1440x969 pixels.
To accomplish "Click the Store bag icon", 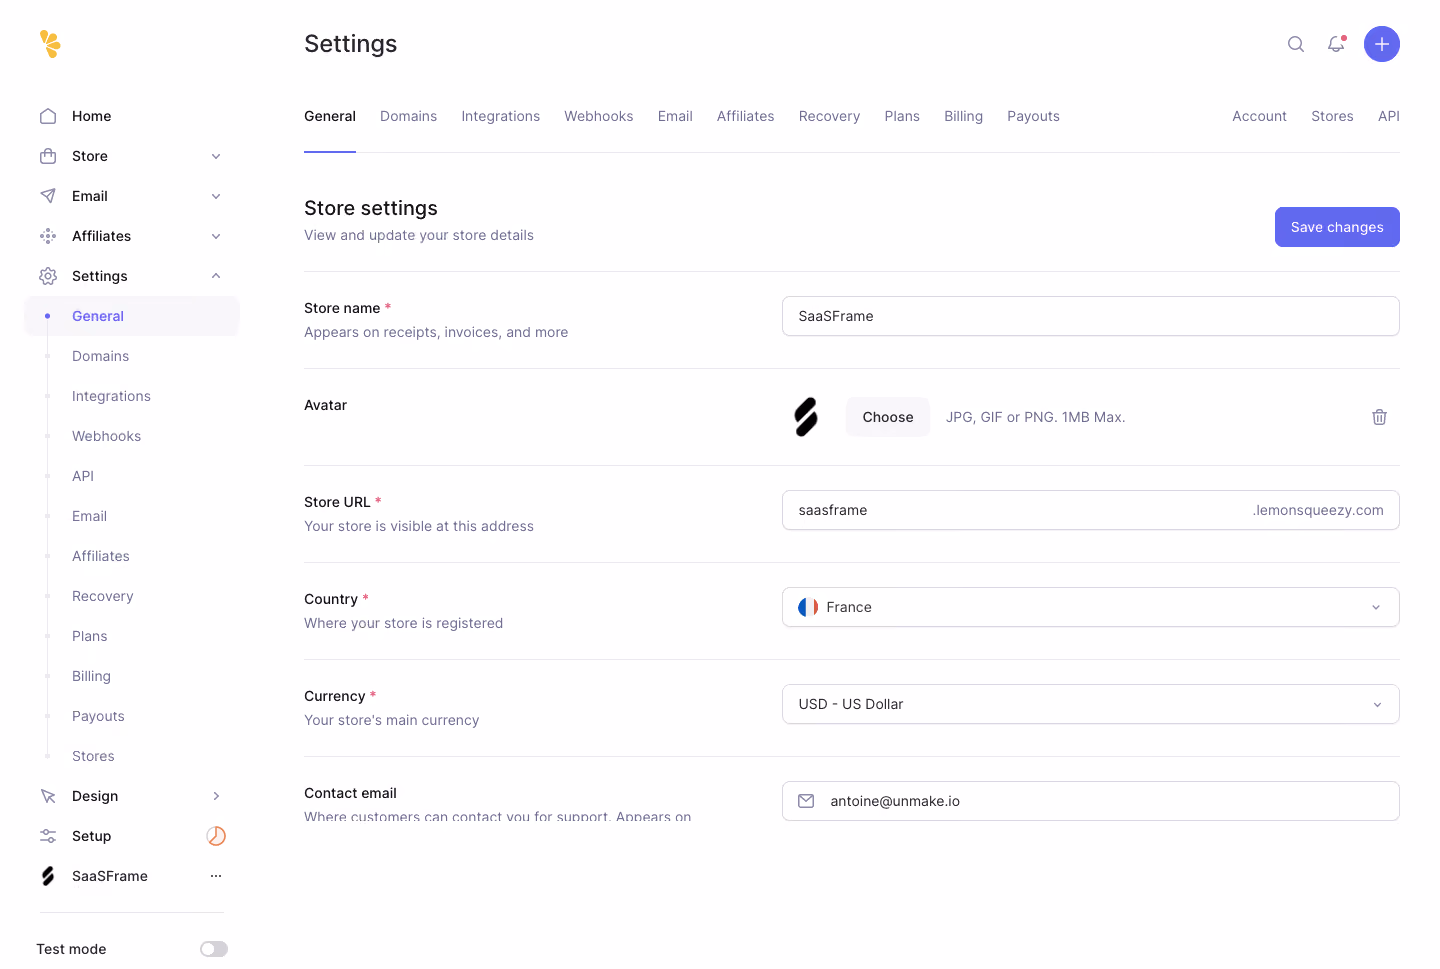I will 48,156.
